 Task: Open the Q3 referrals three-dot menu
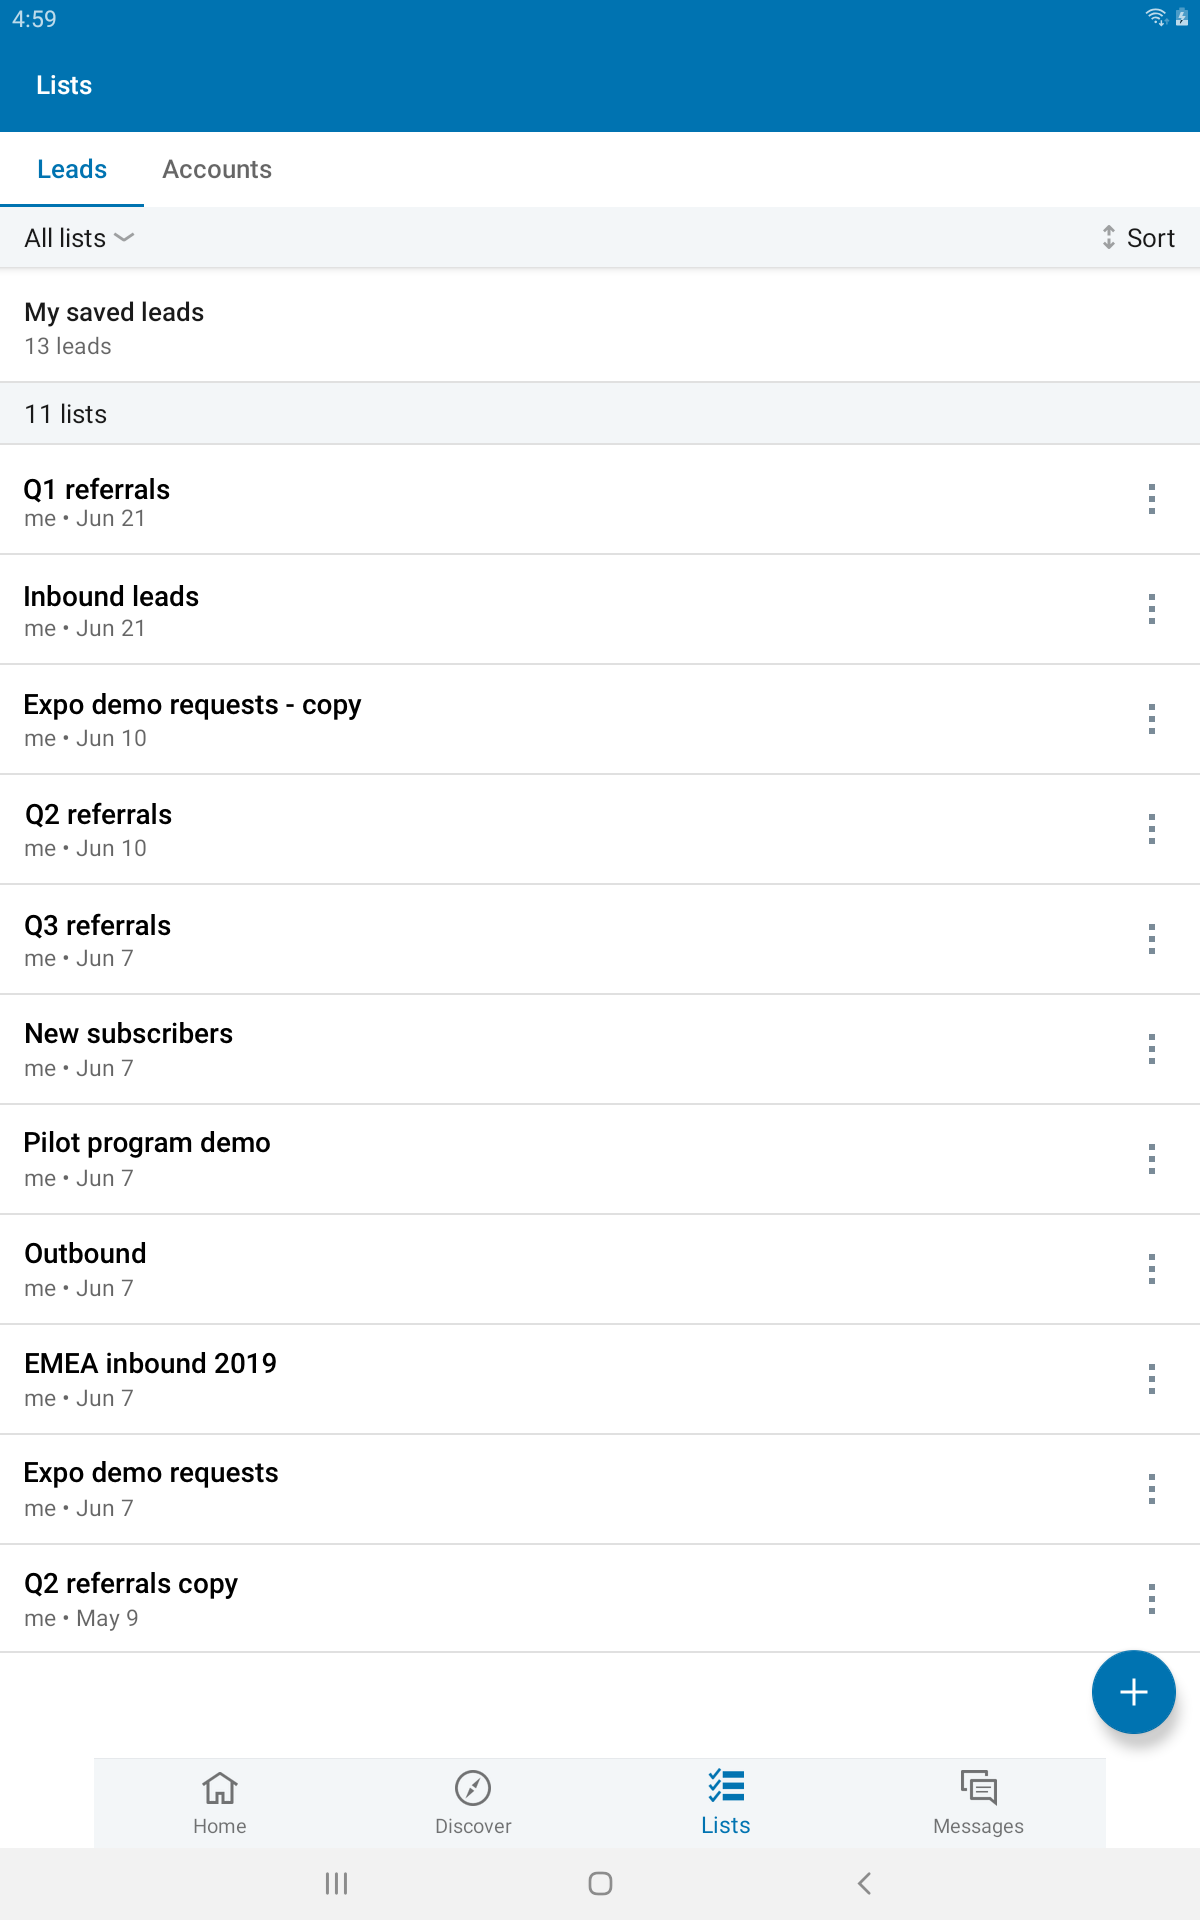coord(1152,939)
